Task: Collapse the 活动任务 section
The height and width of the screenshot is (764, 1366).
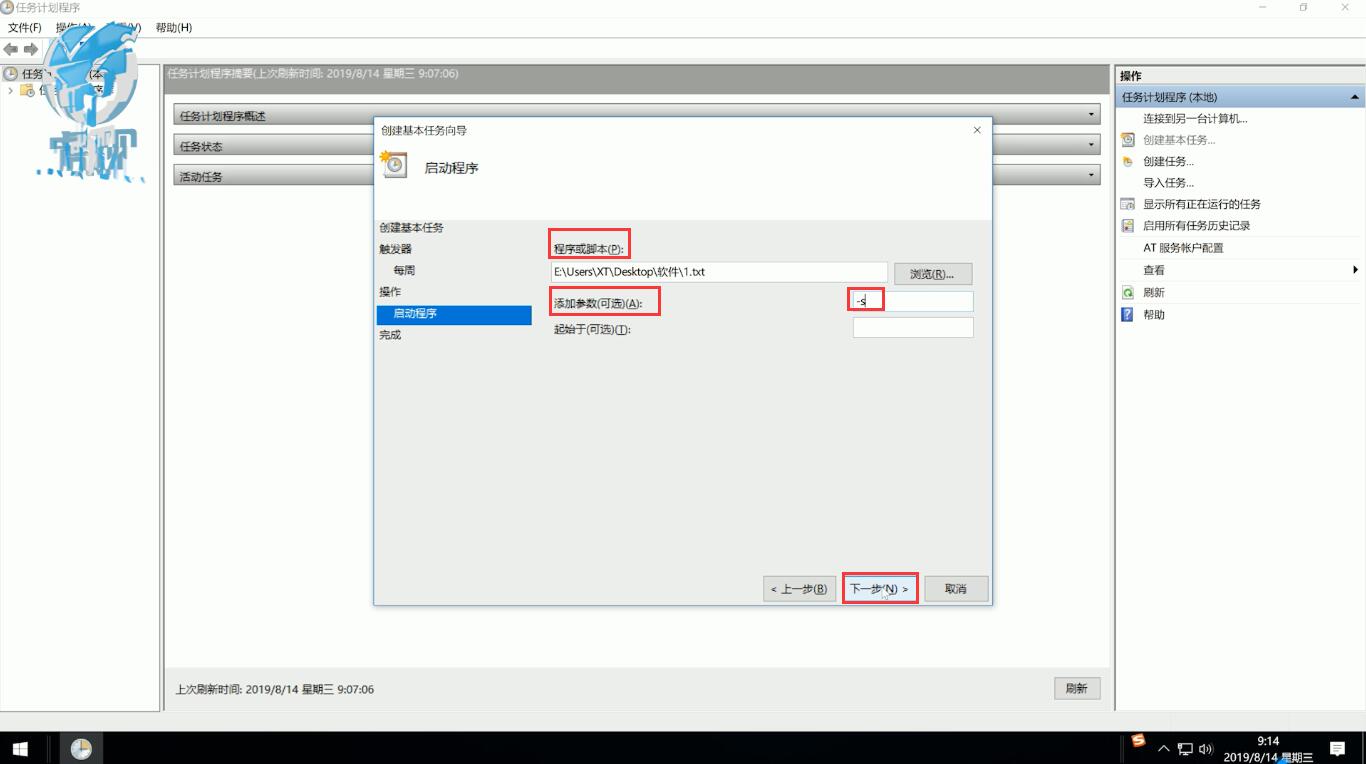Action: [x=1092, y=175]
